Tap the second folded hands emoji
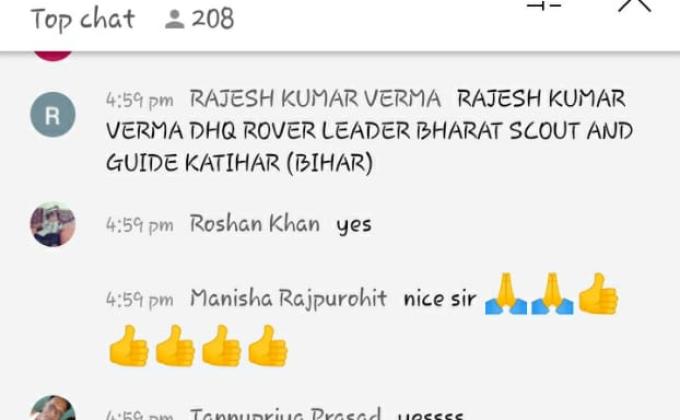 [552, 294]
